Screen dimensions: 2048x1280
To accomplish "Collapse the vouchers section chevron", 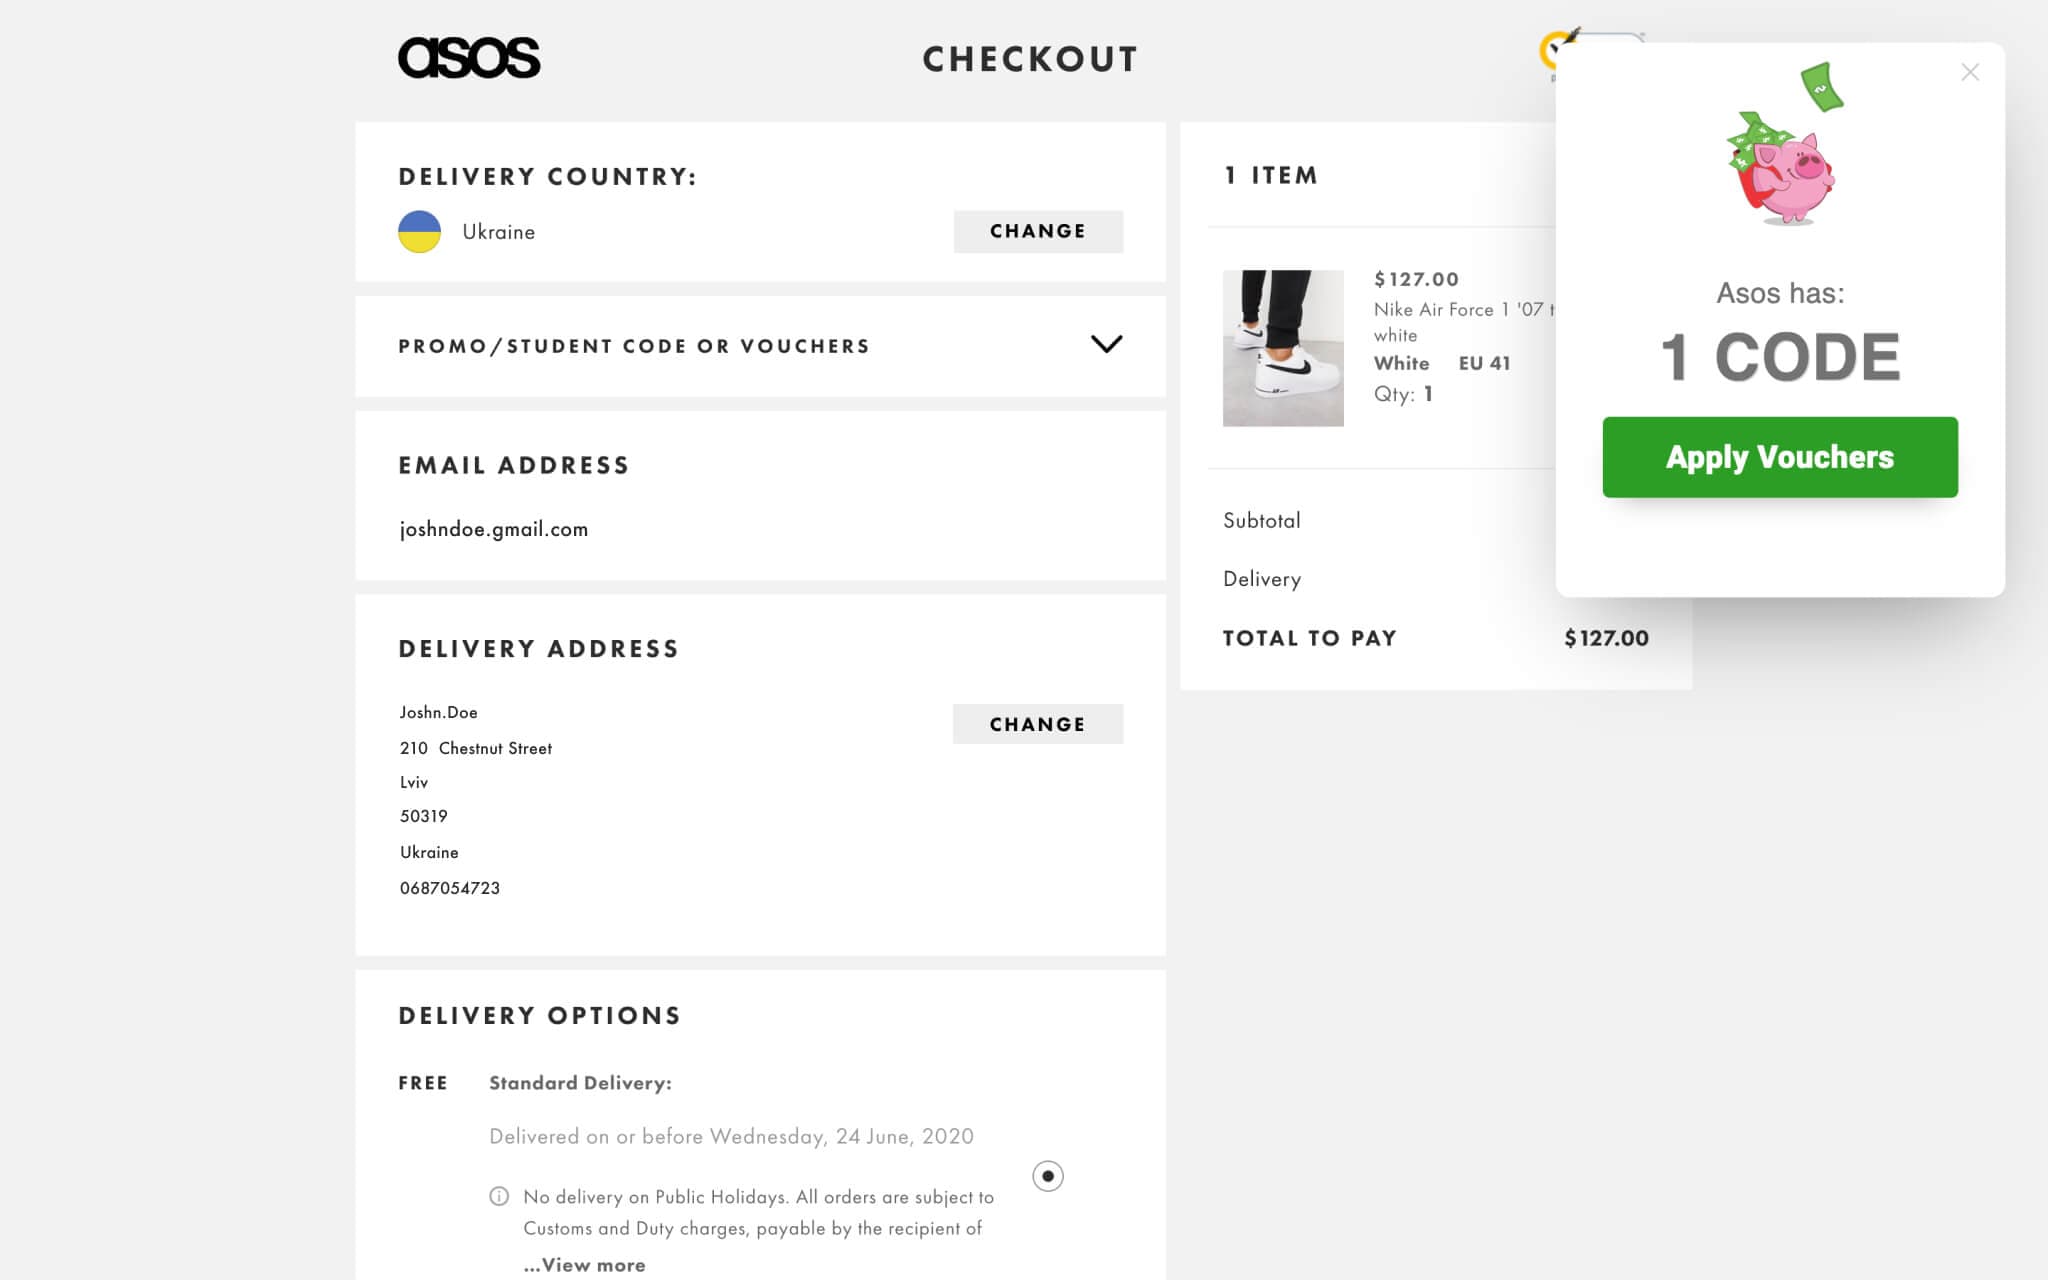I will coord(1106,344).
